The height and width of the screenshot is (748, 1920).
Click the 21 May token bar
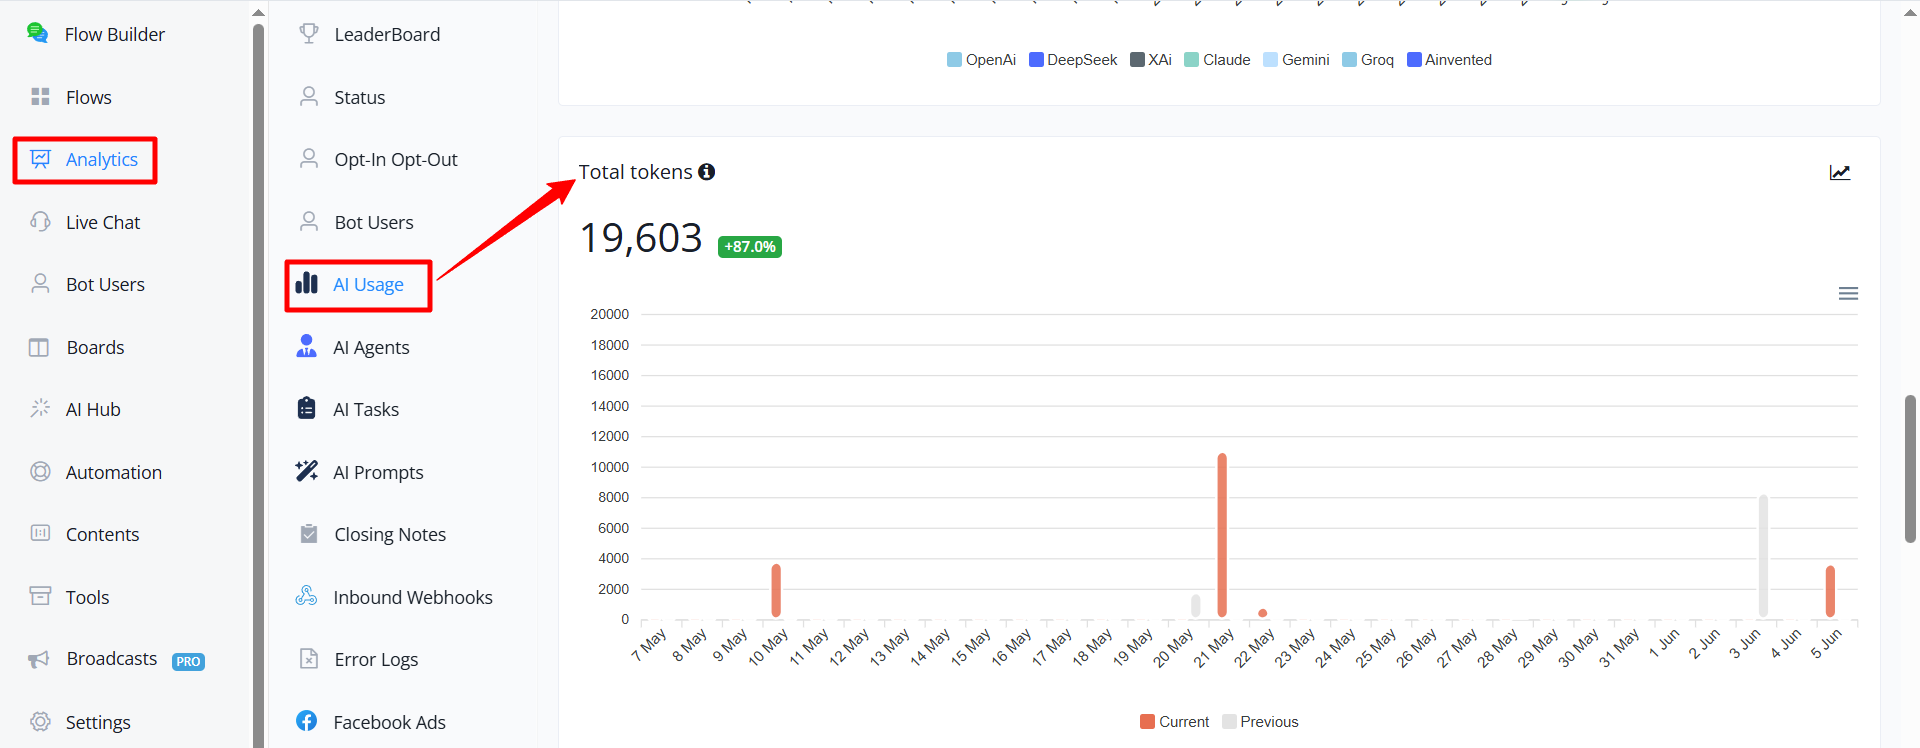point(1222,535)
